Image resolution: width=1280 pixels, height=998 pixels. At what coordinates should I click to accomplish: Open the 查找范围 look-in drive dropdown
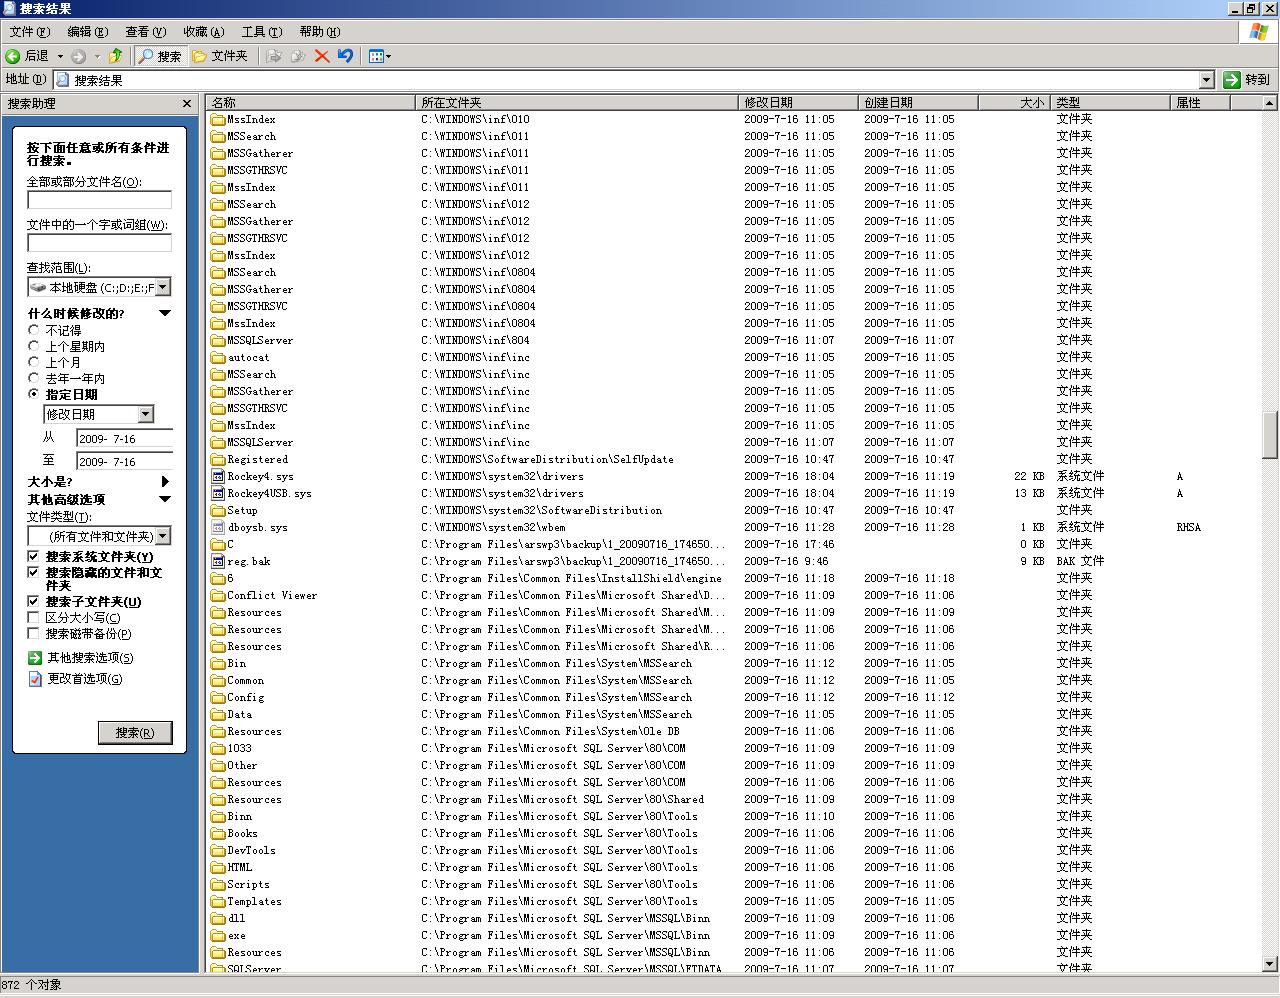point(162,288)
